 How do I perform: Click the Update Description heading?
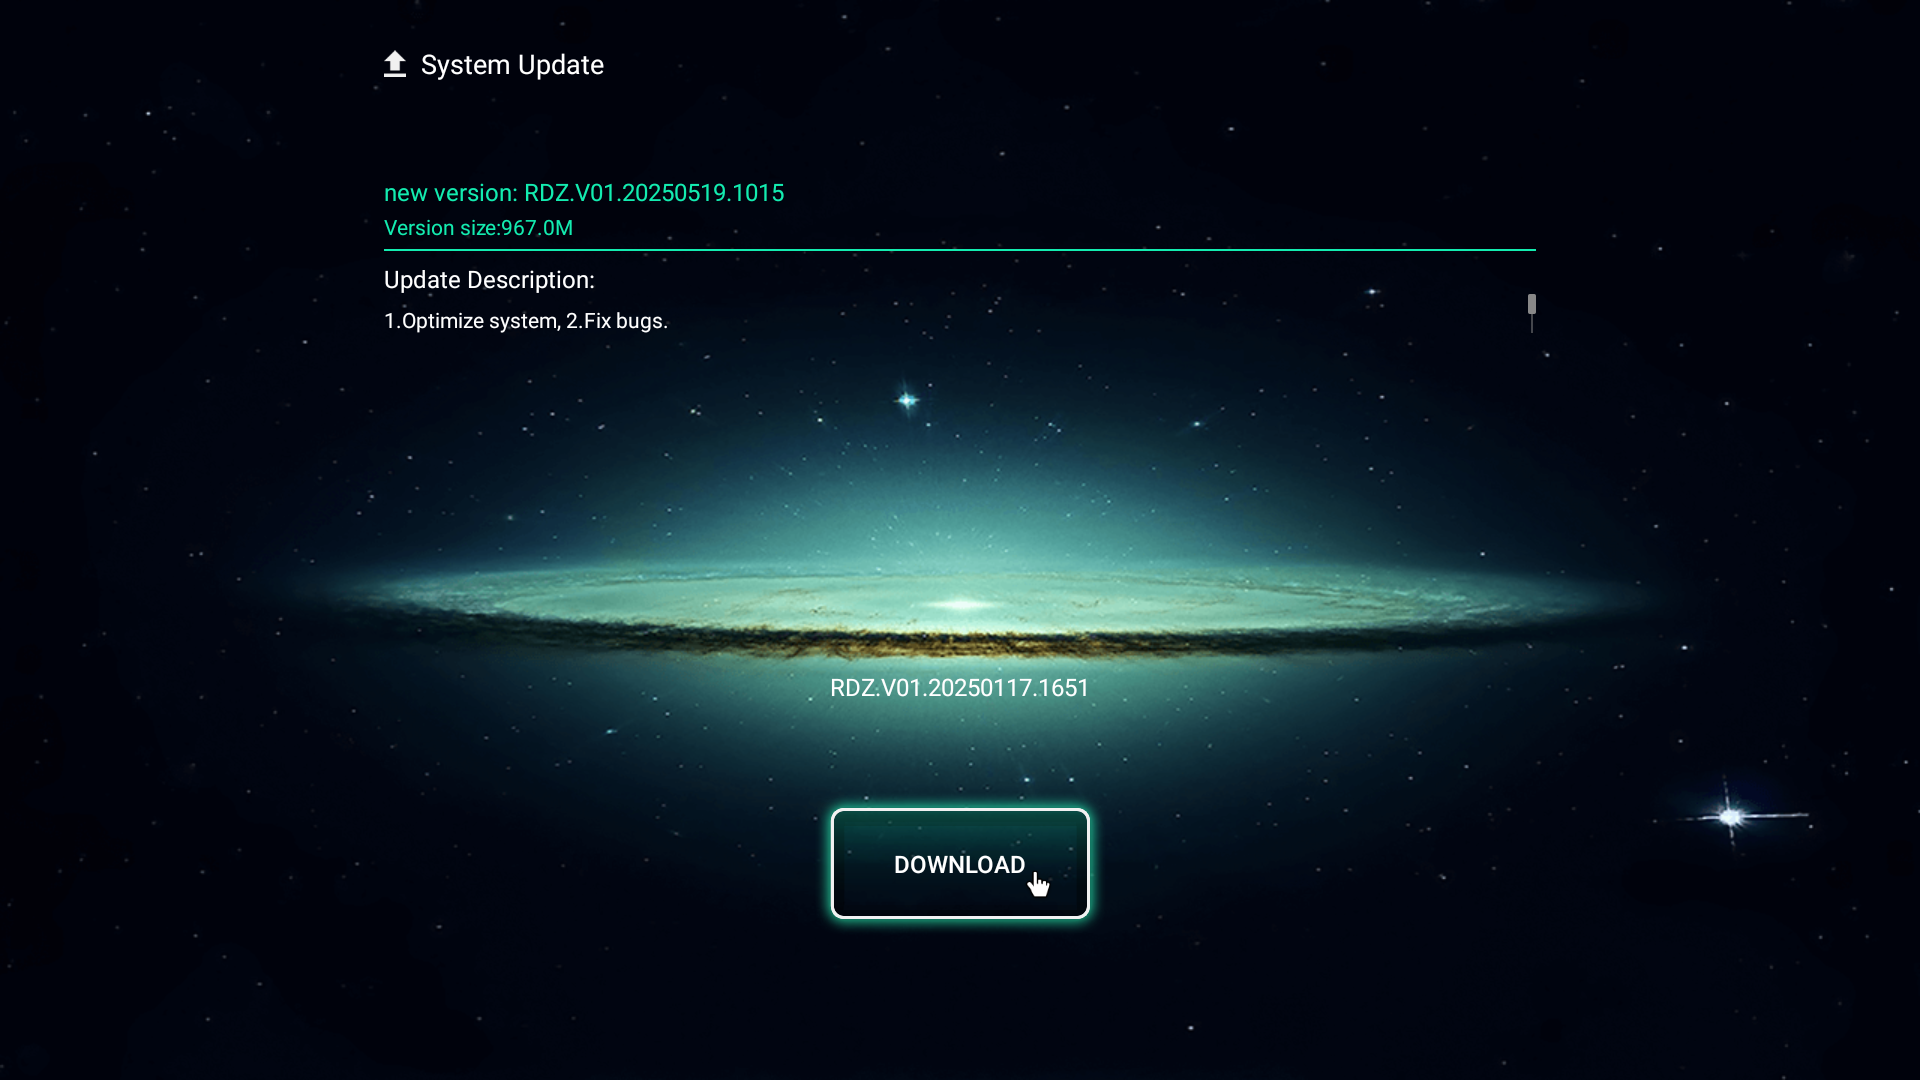click(x=489, y=280)
